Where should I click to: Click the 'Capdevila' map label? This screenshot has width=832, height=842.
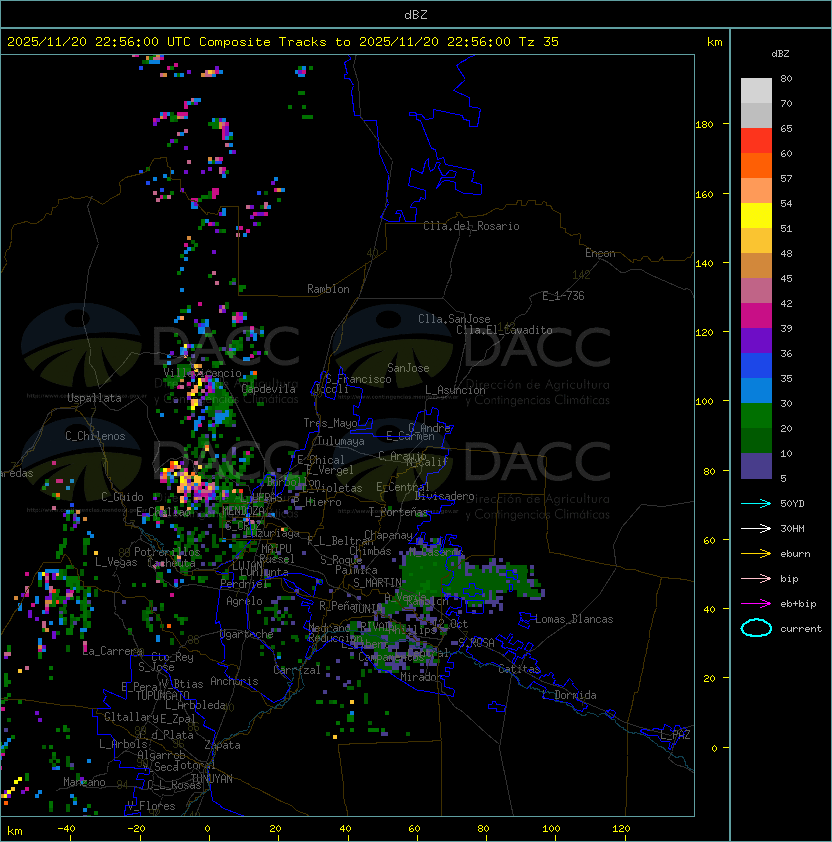pos(268,389)
